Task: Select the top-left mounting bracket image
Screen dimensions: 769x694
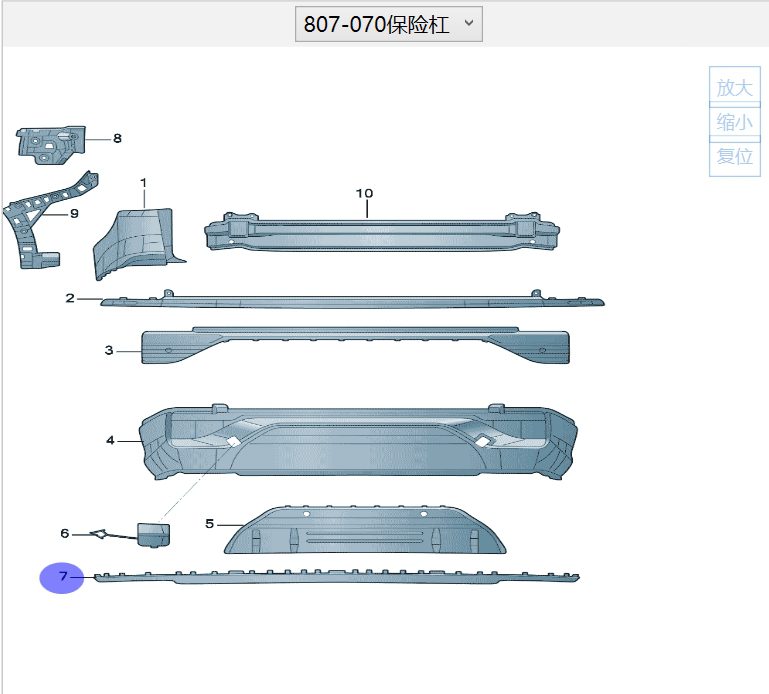Action: 50,142
